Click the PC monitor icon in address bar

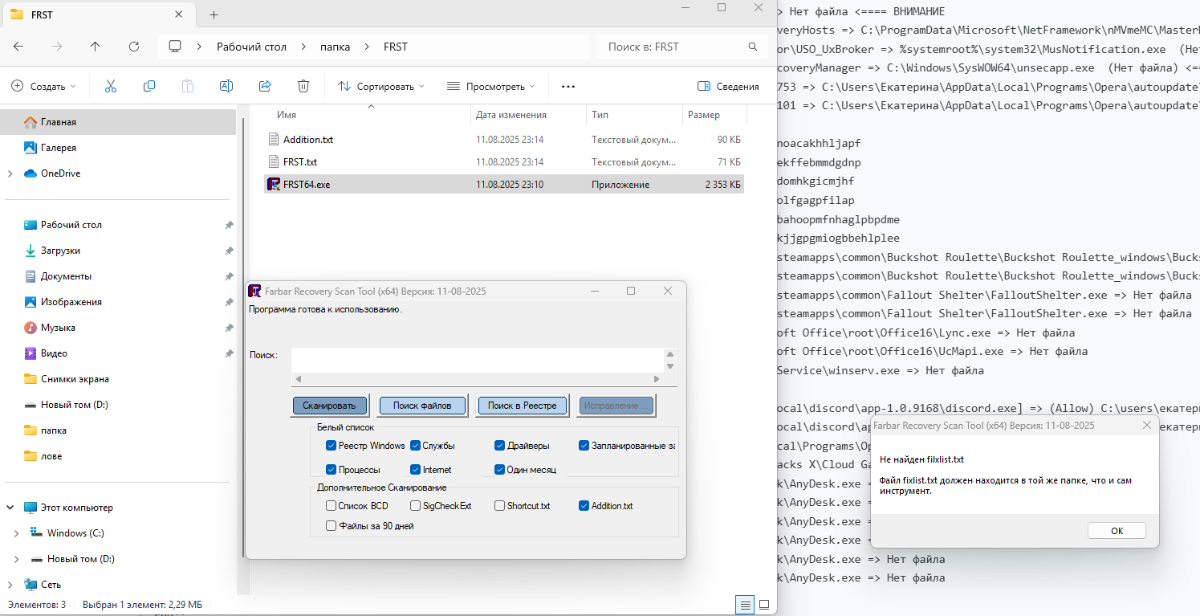click(x=175, y=46)
